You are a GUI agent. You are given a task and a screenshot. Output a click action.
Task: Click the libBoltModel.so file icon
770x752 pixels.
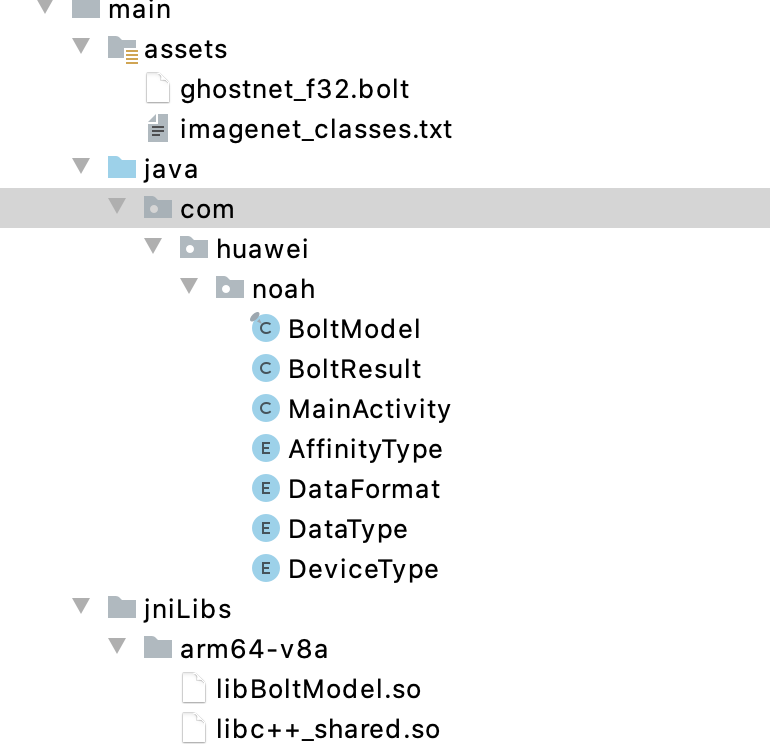[194, 689]
